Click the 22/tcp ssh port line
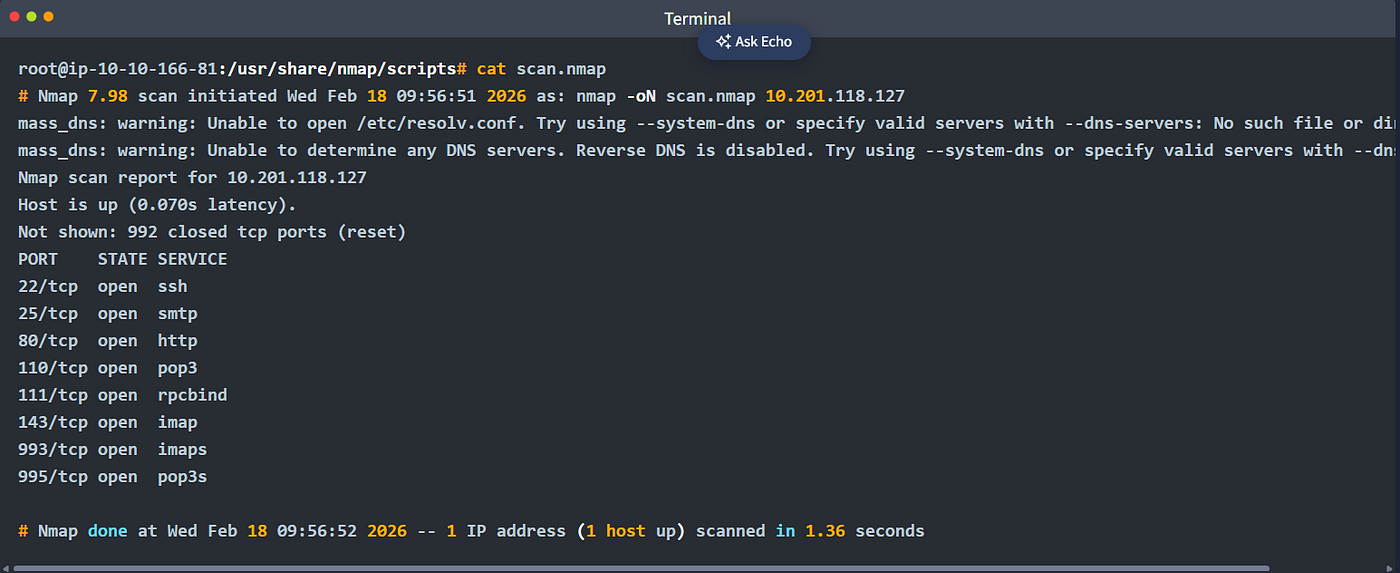Image resolution: width=1400 pixels, height=573 pixels. click(x=103, y=286)
